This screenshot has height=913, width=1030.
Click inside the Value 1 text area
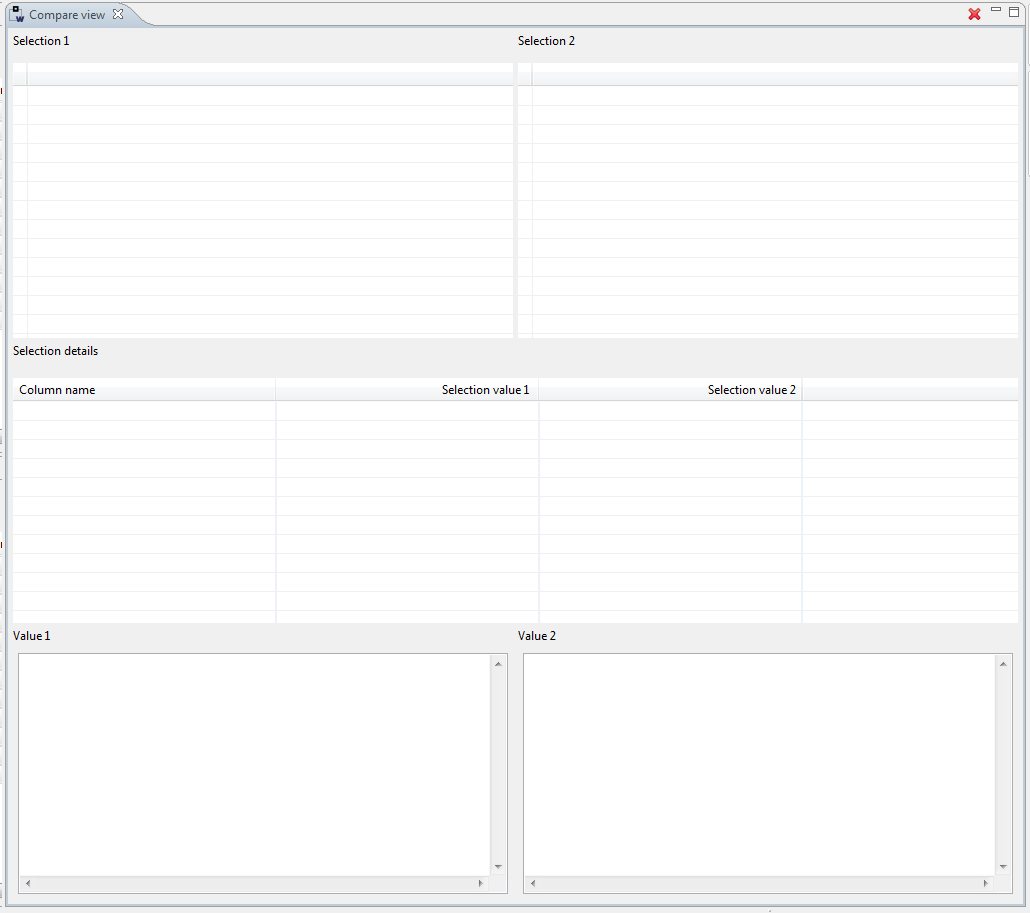tap(255, 765)
